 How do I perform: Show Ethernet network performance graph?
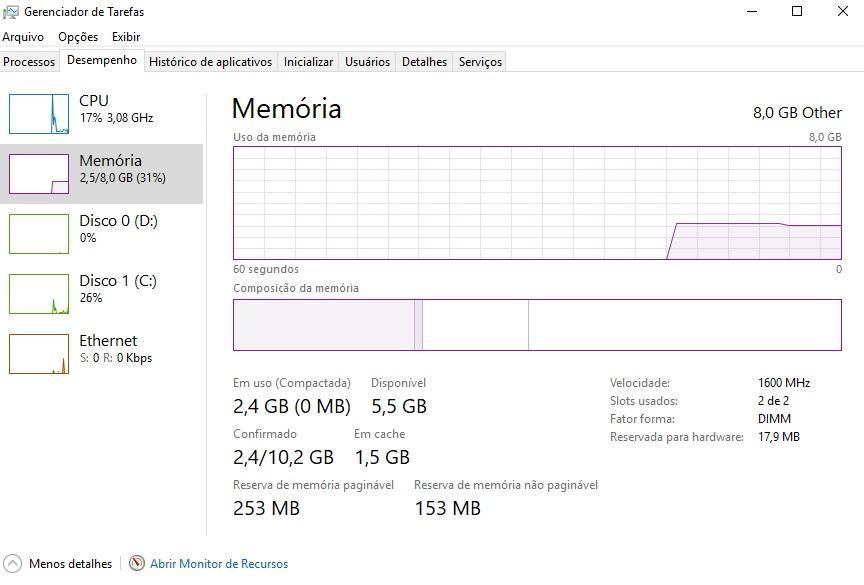click(101, 354)
